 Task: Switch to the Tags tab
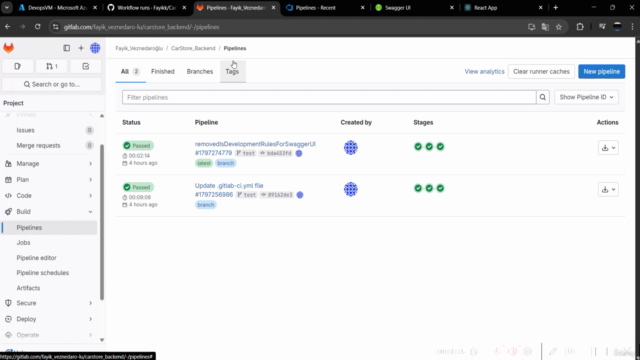[232, 71]
